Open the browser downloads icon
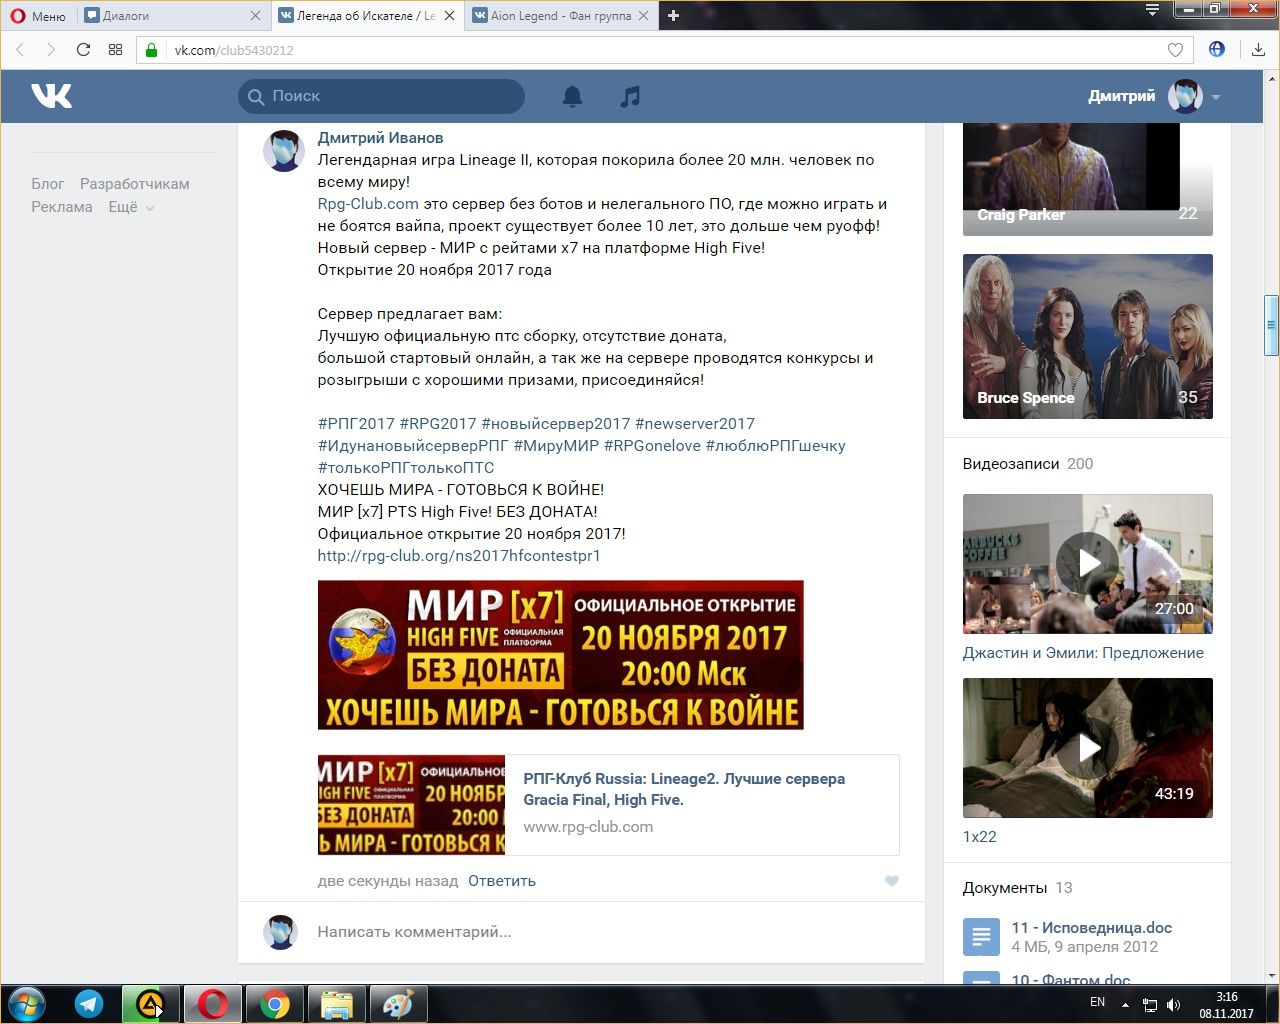1280x1024 pixels. [1258, 50]
